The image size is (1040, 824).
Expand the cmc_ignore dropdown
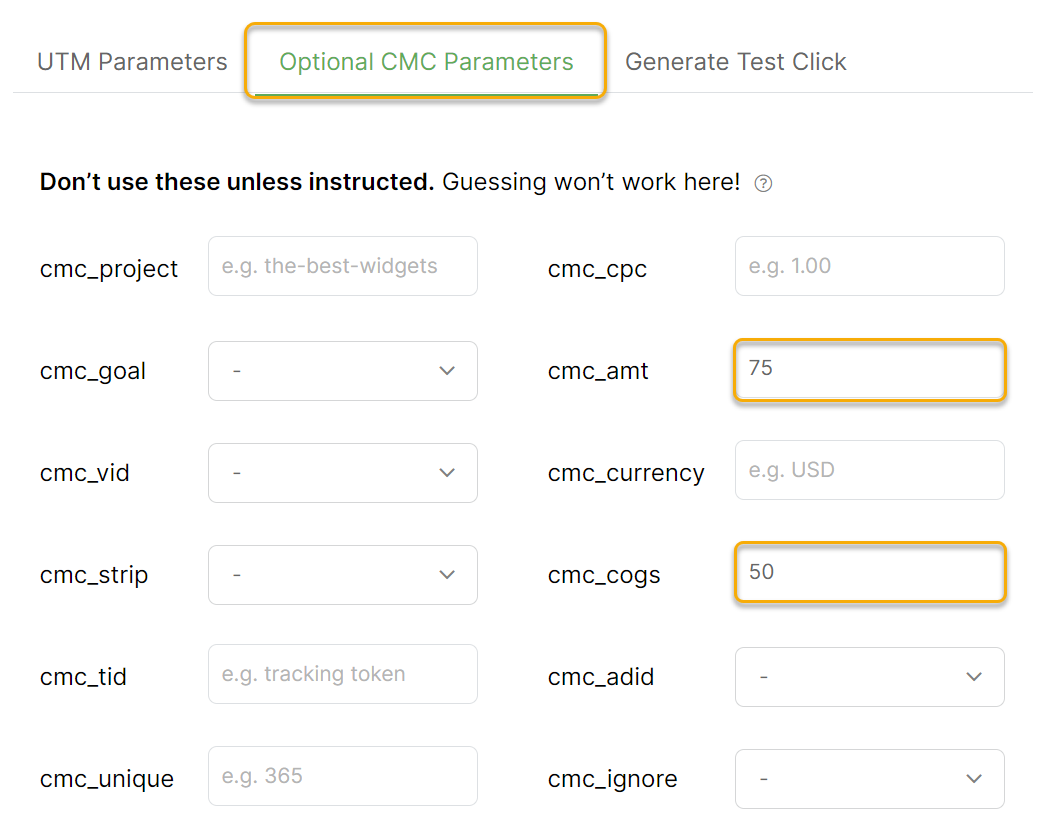pyautogui.click(x=869, y=779)
